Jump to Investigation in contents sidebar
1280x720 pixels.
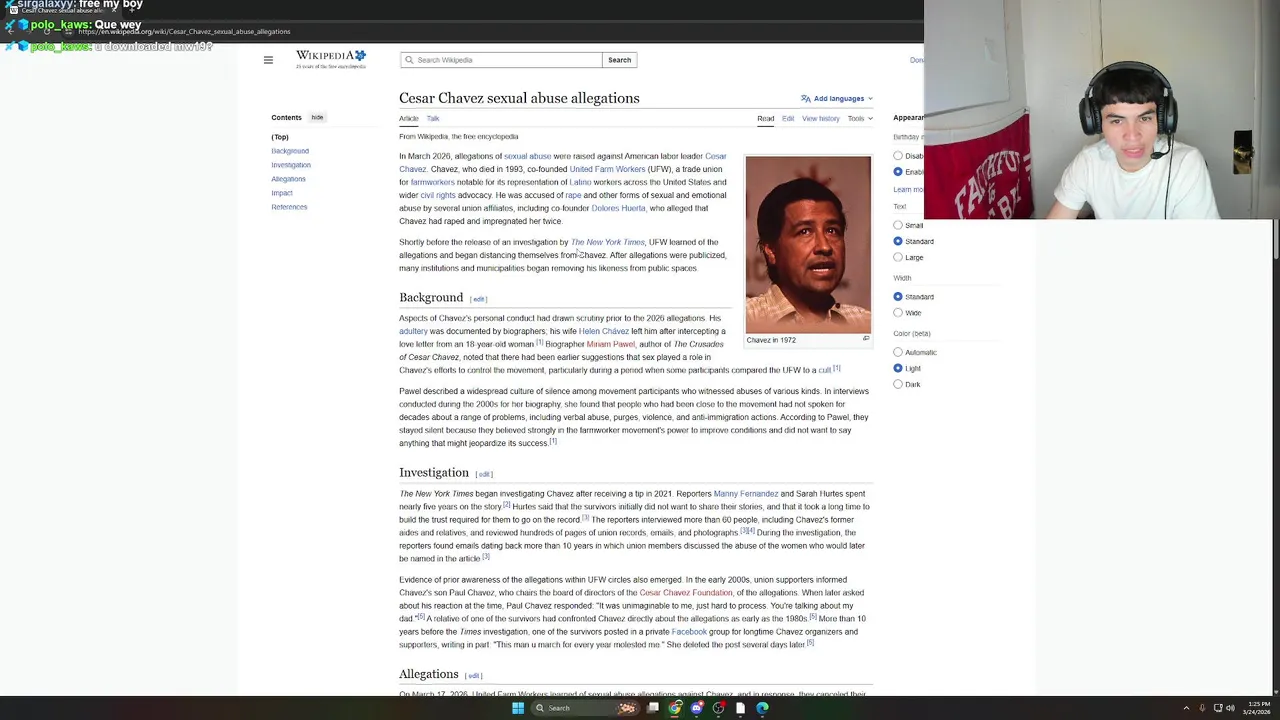[291, 165]
